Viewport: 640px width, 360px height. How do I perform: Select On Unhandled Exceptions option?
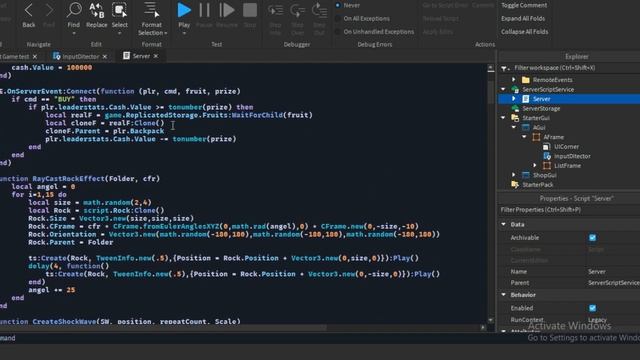point(338,31)
